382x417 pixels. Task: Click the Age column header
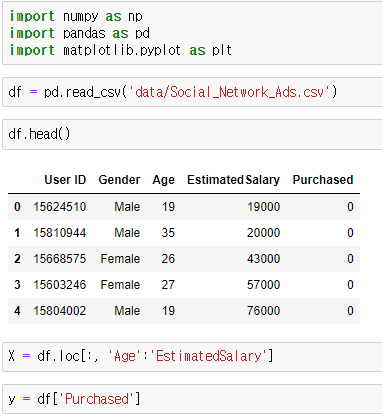point(164,180)
